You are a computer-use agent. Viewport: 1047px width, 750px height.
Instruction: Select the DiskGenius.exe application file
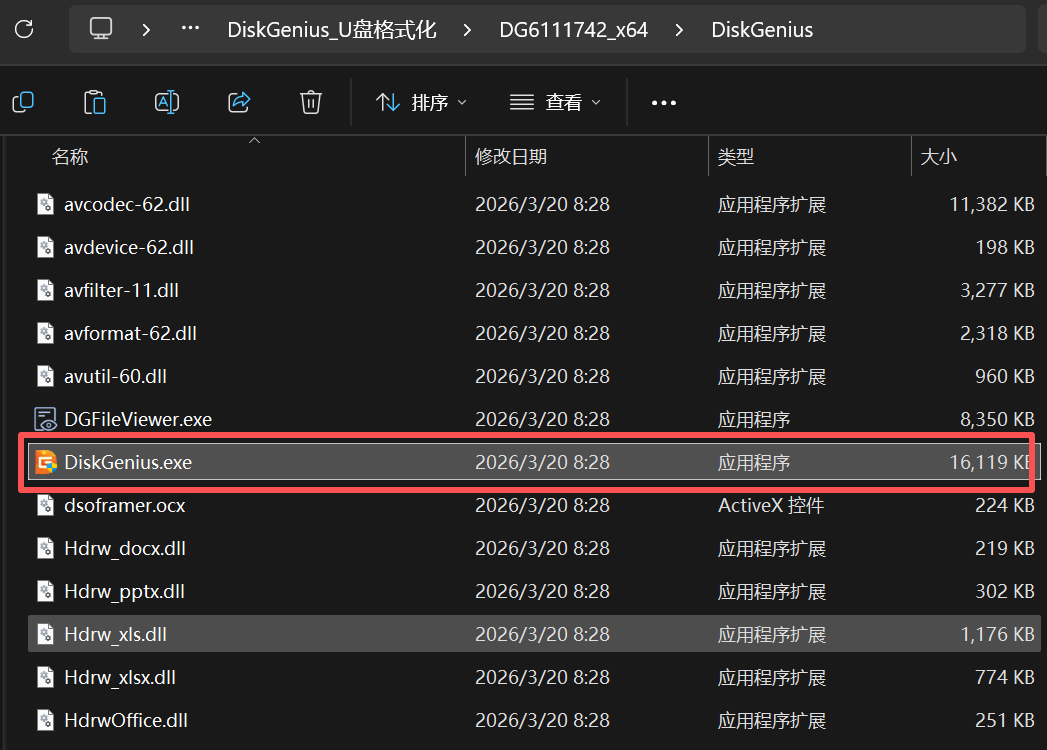coord(534,462)
